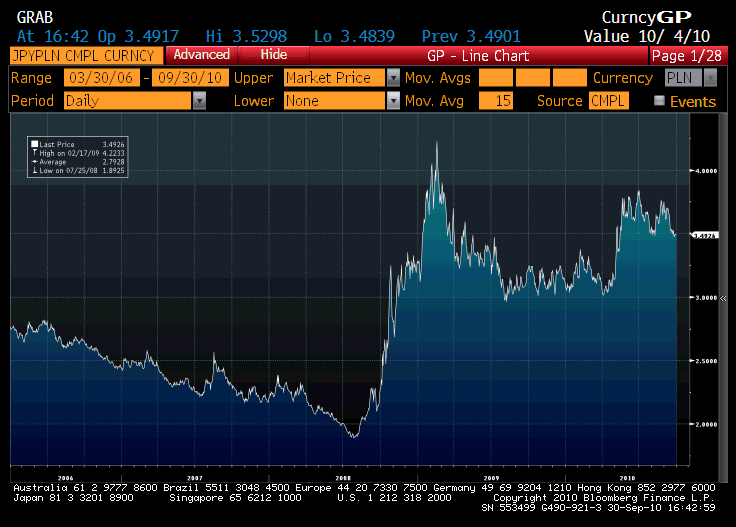Select the JPYPLN CMPL CURNCY ticker tab
Image resolution: width=736 pixels, height=527 pixels.
(x=84, y=55)
